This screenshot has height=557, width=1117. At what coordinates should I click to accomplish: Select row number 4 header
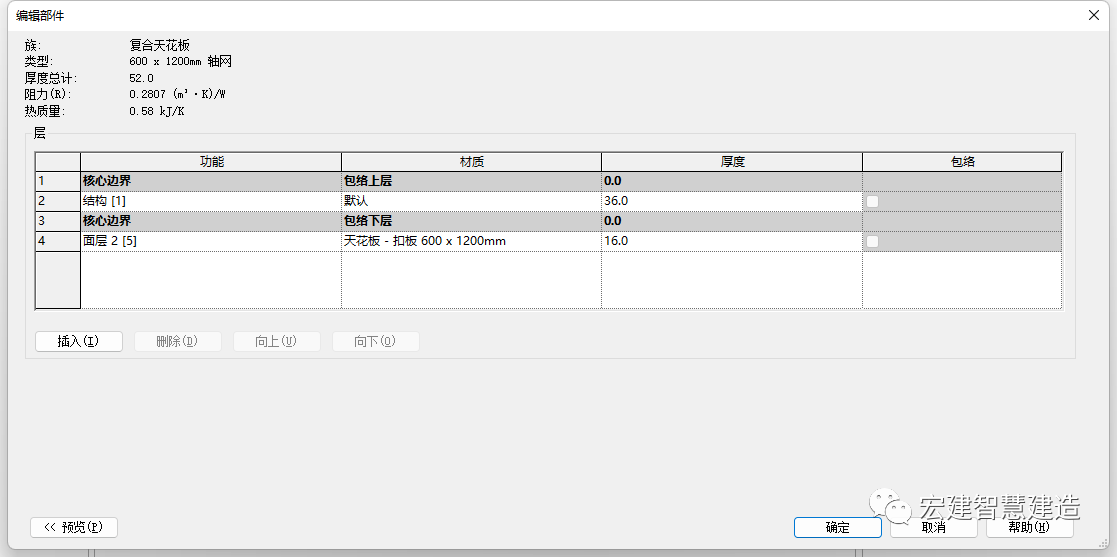tap(58, 241)
